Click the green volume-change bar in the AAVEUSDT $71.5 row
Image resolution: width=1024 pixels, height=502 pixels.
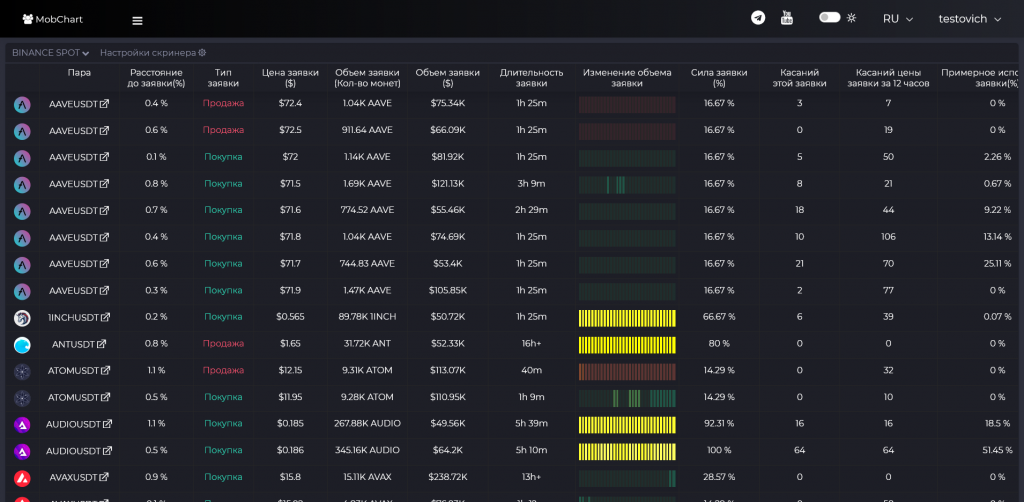[627, 185]
